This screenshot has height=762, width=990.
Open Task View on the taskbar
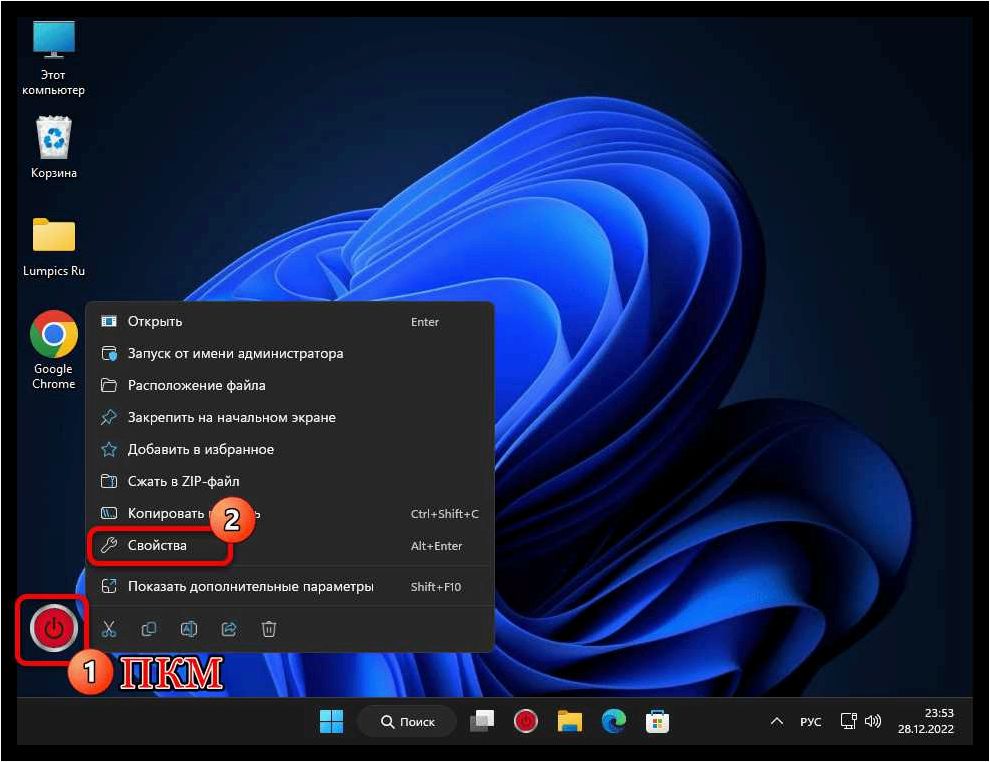coord(482,721)
